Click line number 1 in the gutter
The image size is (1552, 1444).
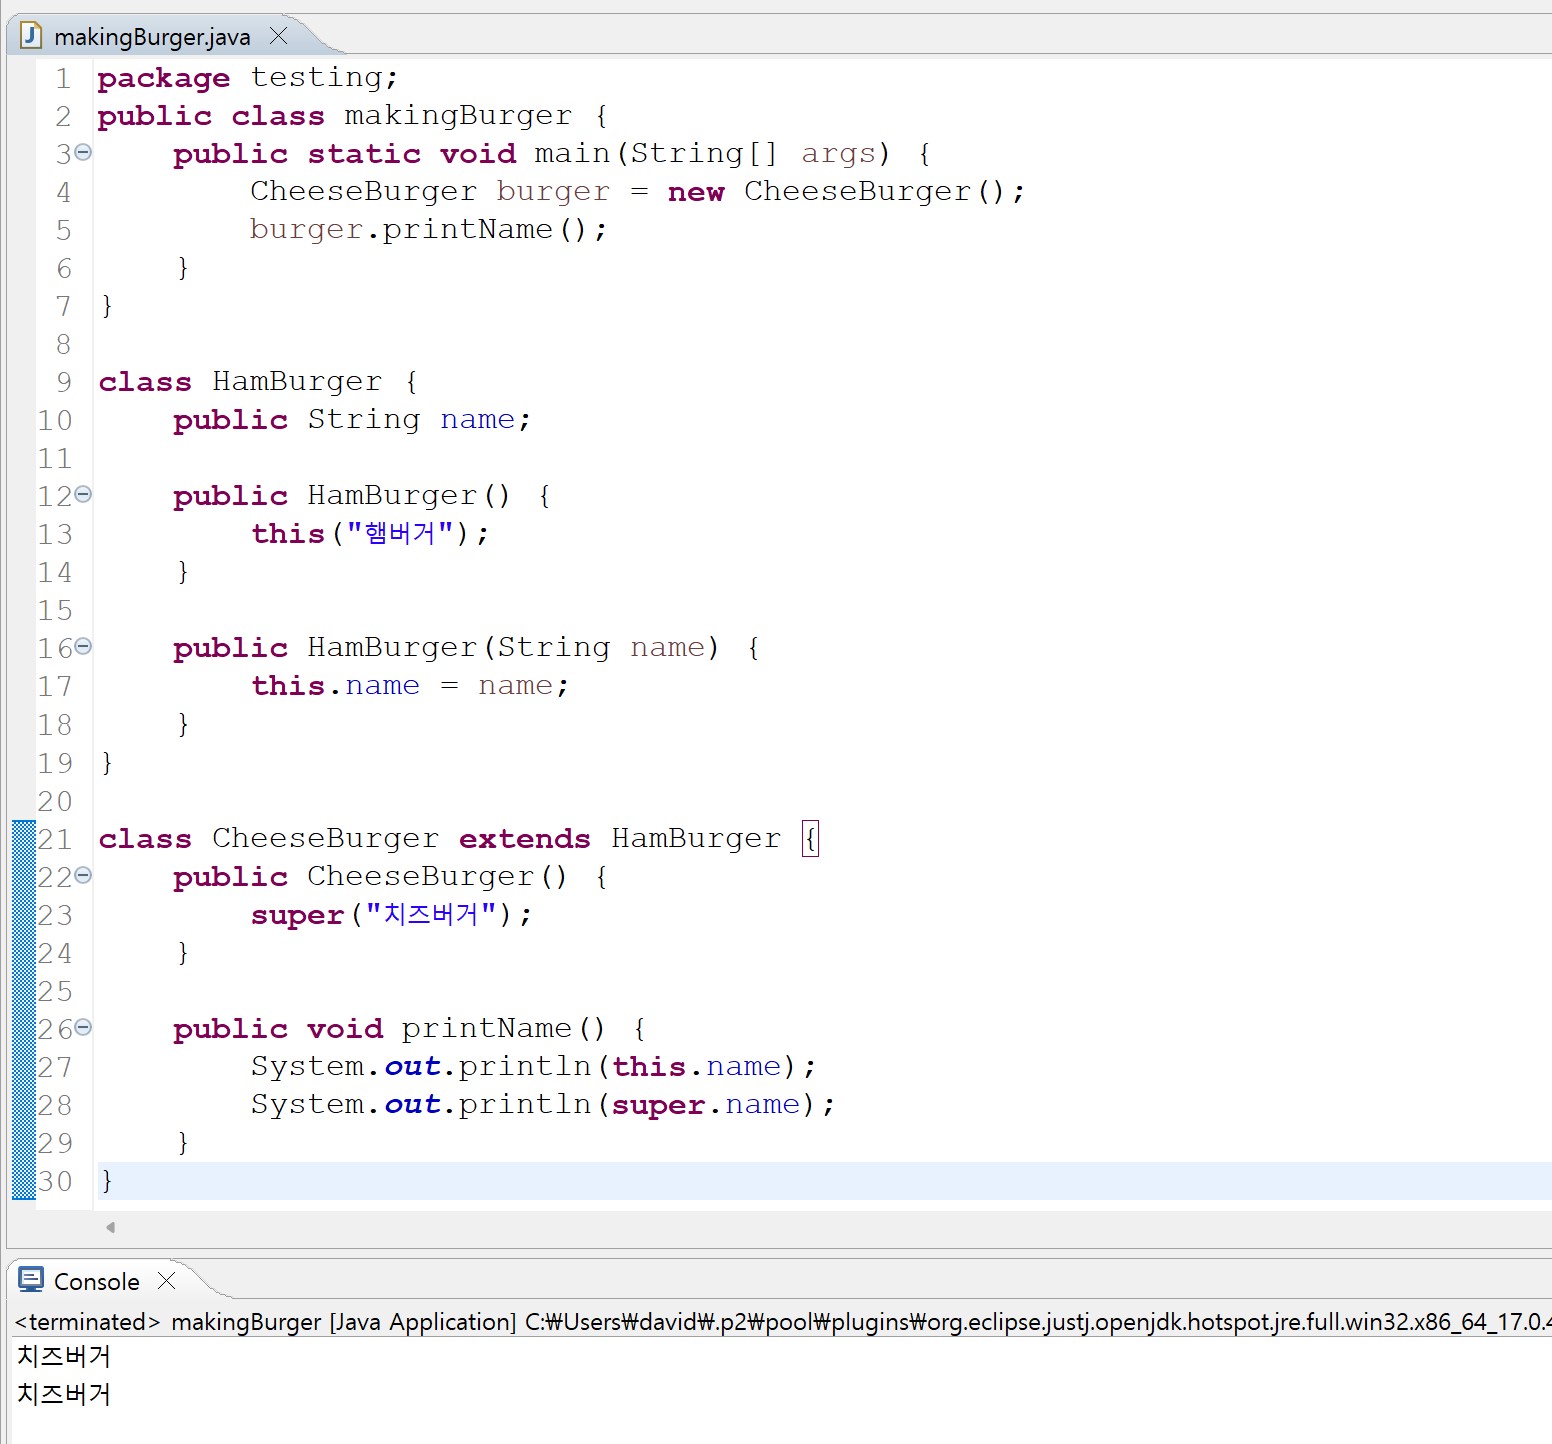(63, 78)
